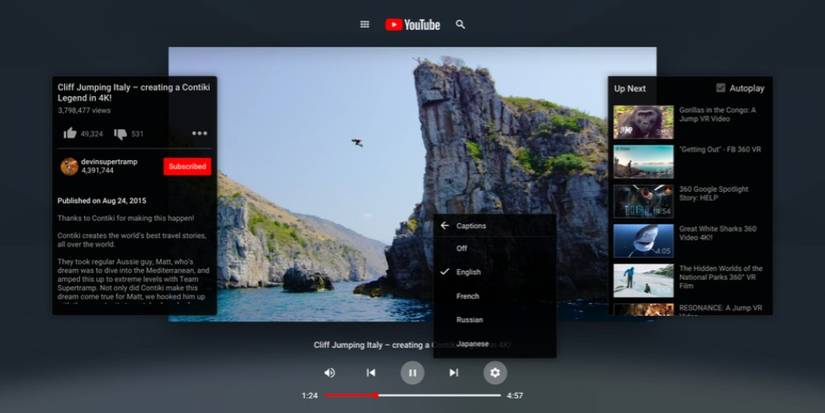Open "Getting Out" - FB 360 VR thumbnail
This screenshot has width=825, height=413.
click(x=643, y=162)
